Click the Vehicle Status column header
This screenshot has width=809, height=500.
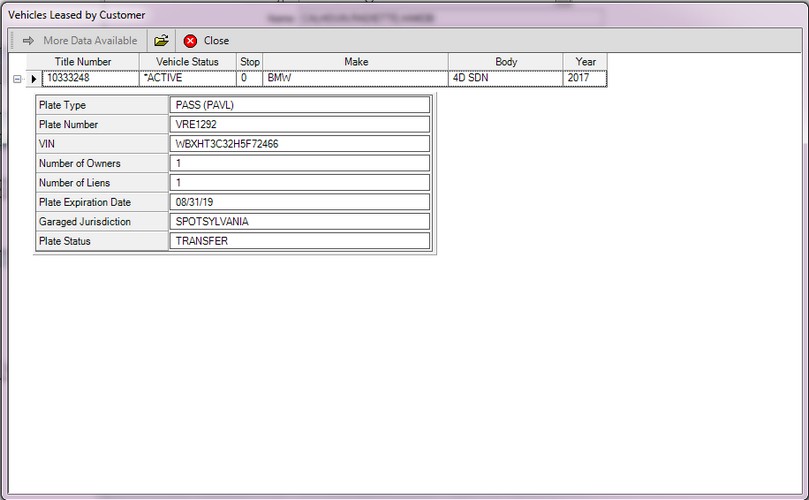tap(187, 61)
